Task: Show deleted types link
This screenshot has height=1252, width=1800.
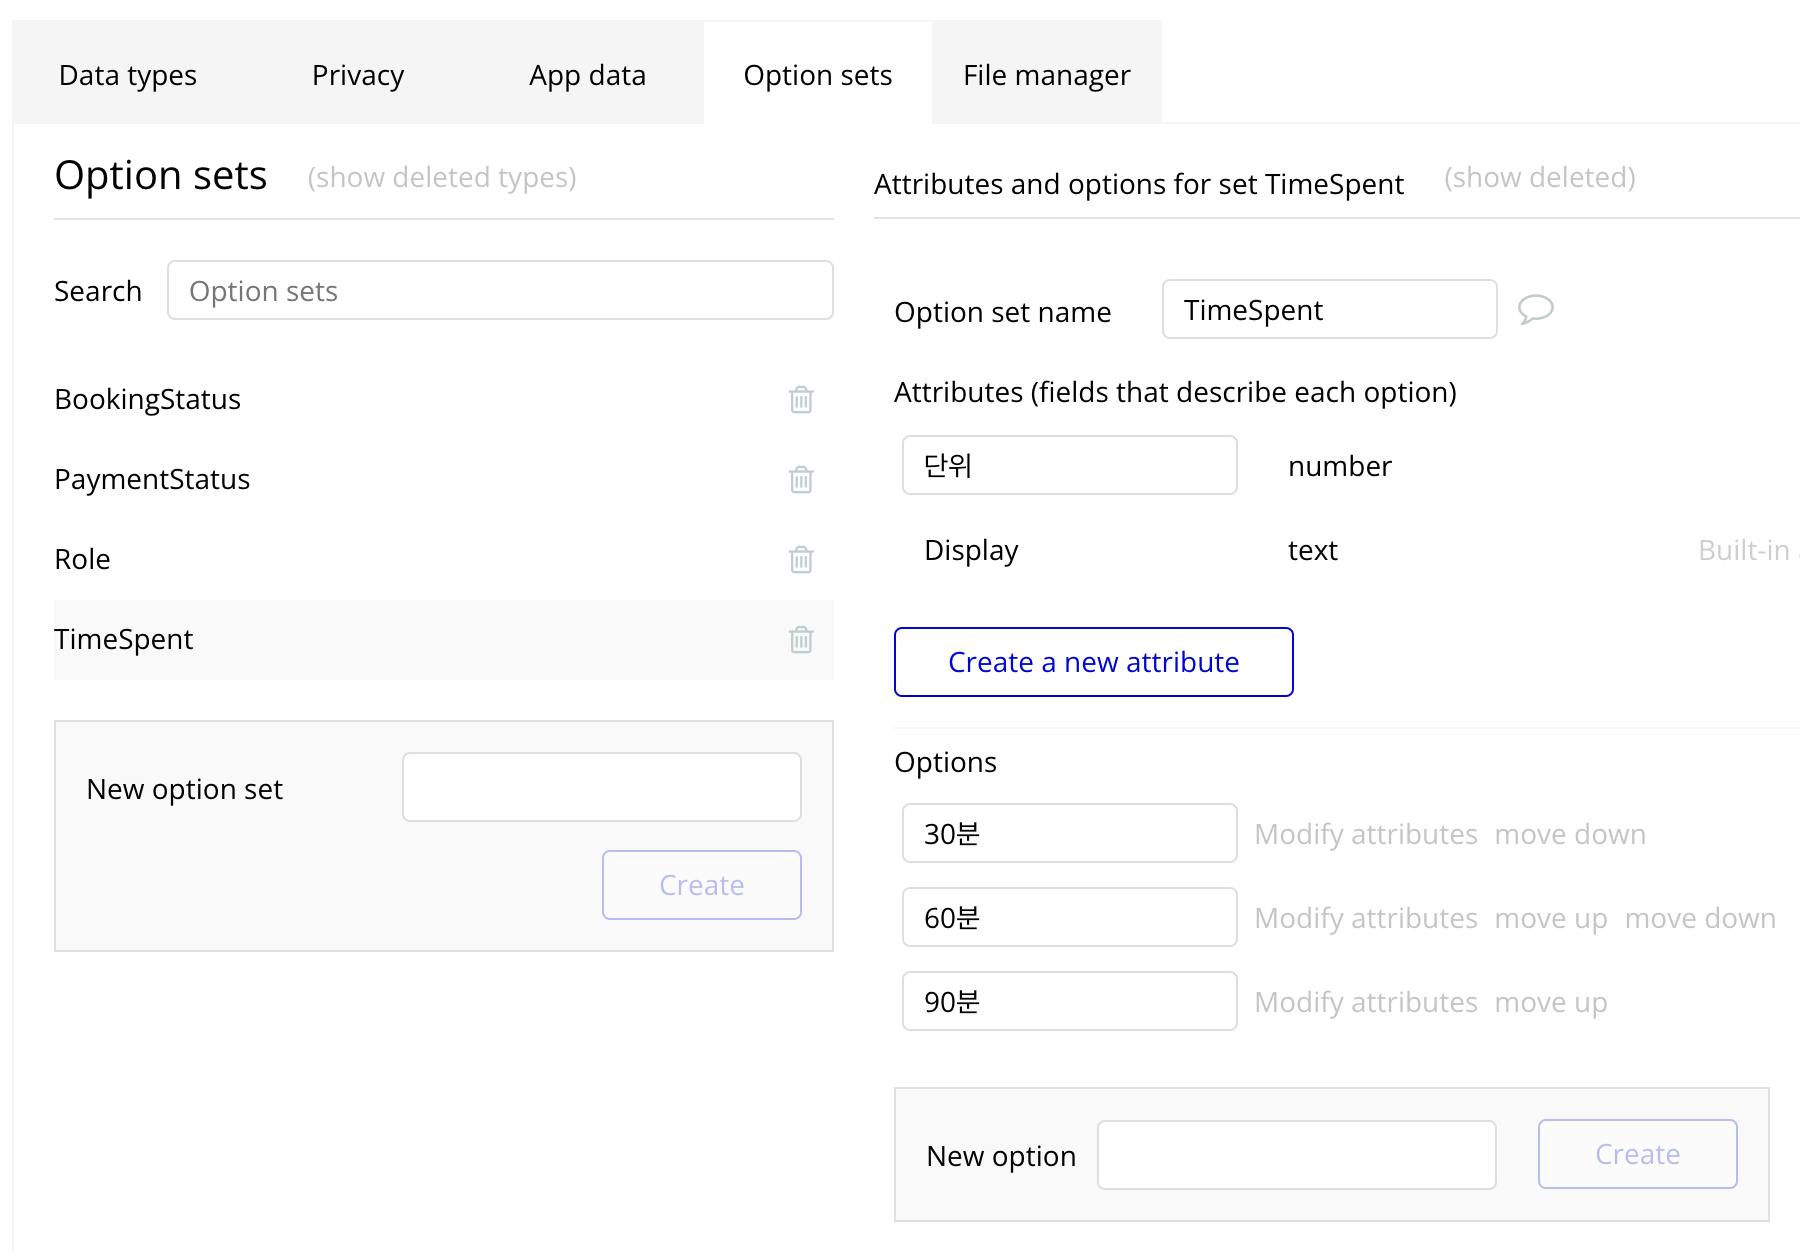Action: [x=441, y=178]
